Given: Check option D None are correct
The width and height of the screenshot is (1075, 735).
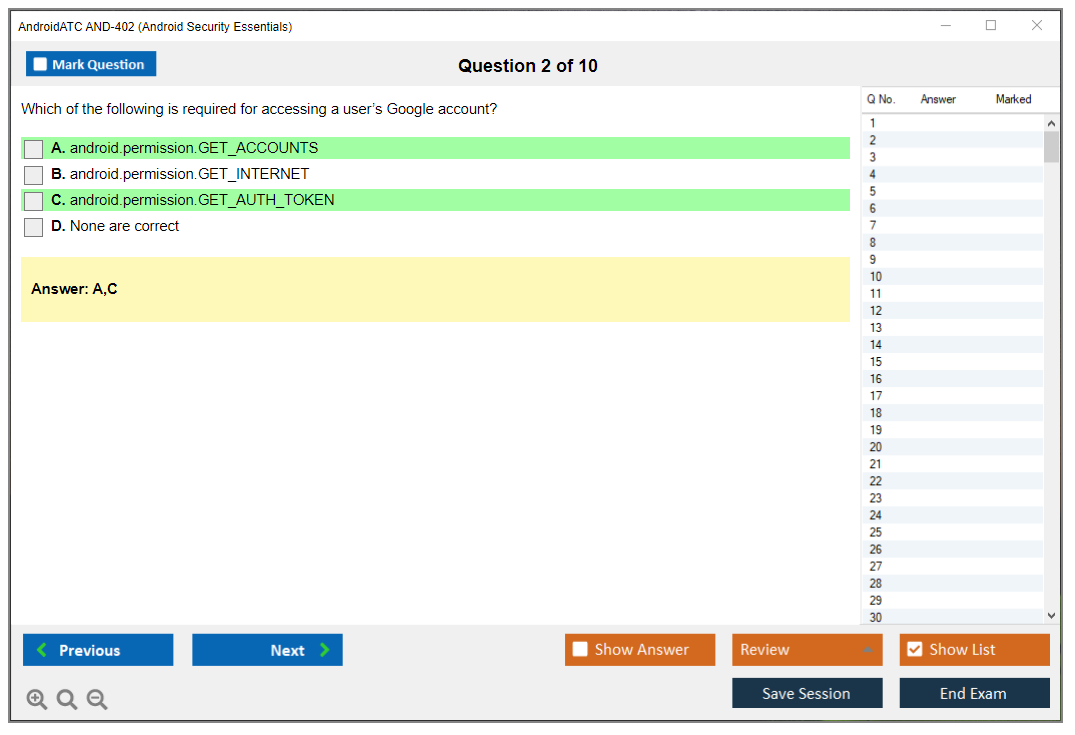Looking at the screenshot, I should pyautogui.click(x=34, y=227).
